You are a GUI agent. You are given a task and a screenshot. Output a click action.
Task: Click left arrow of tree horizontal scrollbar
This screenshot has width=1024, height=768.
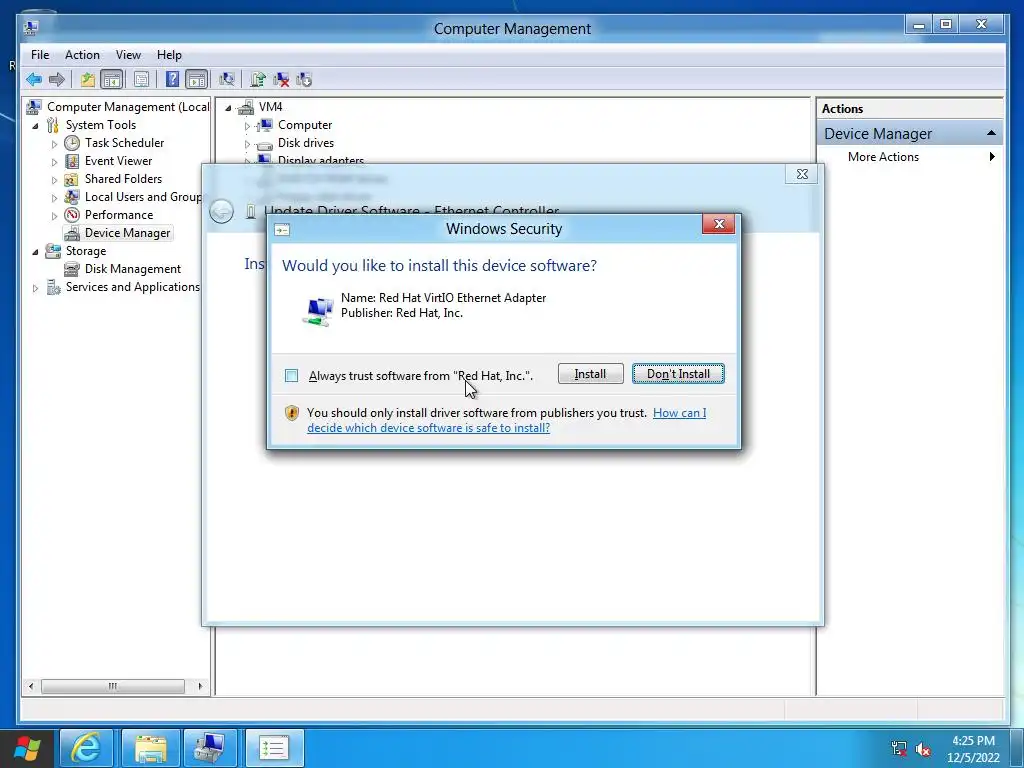tap(31, 686)
